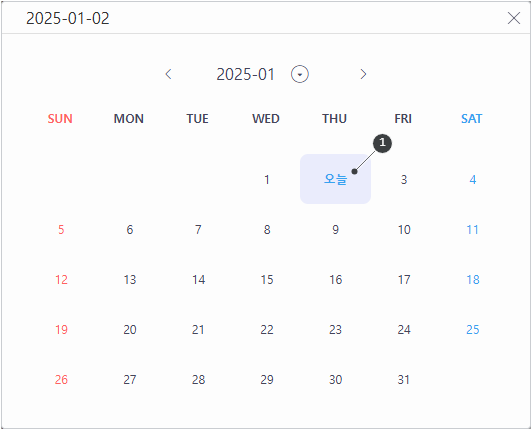Pick January 1 on the calendar

pos(267,179)
